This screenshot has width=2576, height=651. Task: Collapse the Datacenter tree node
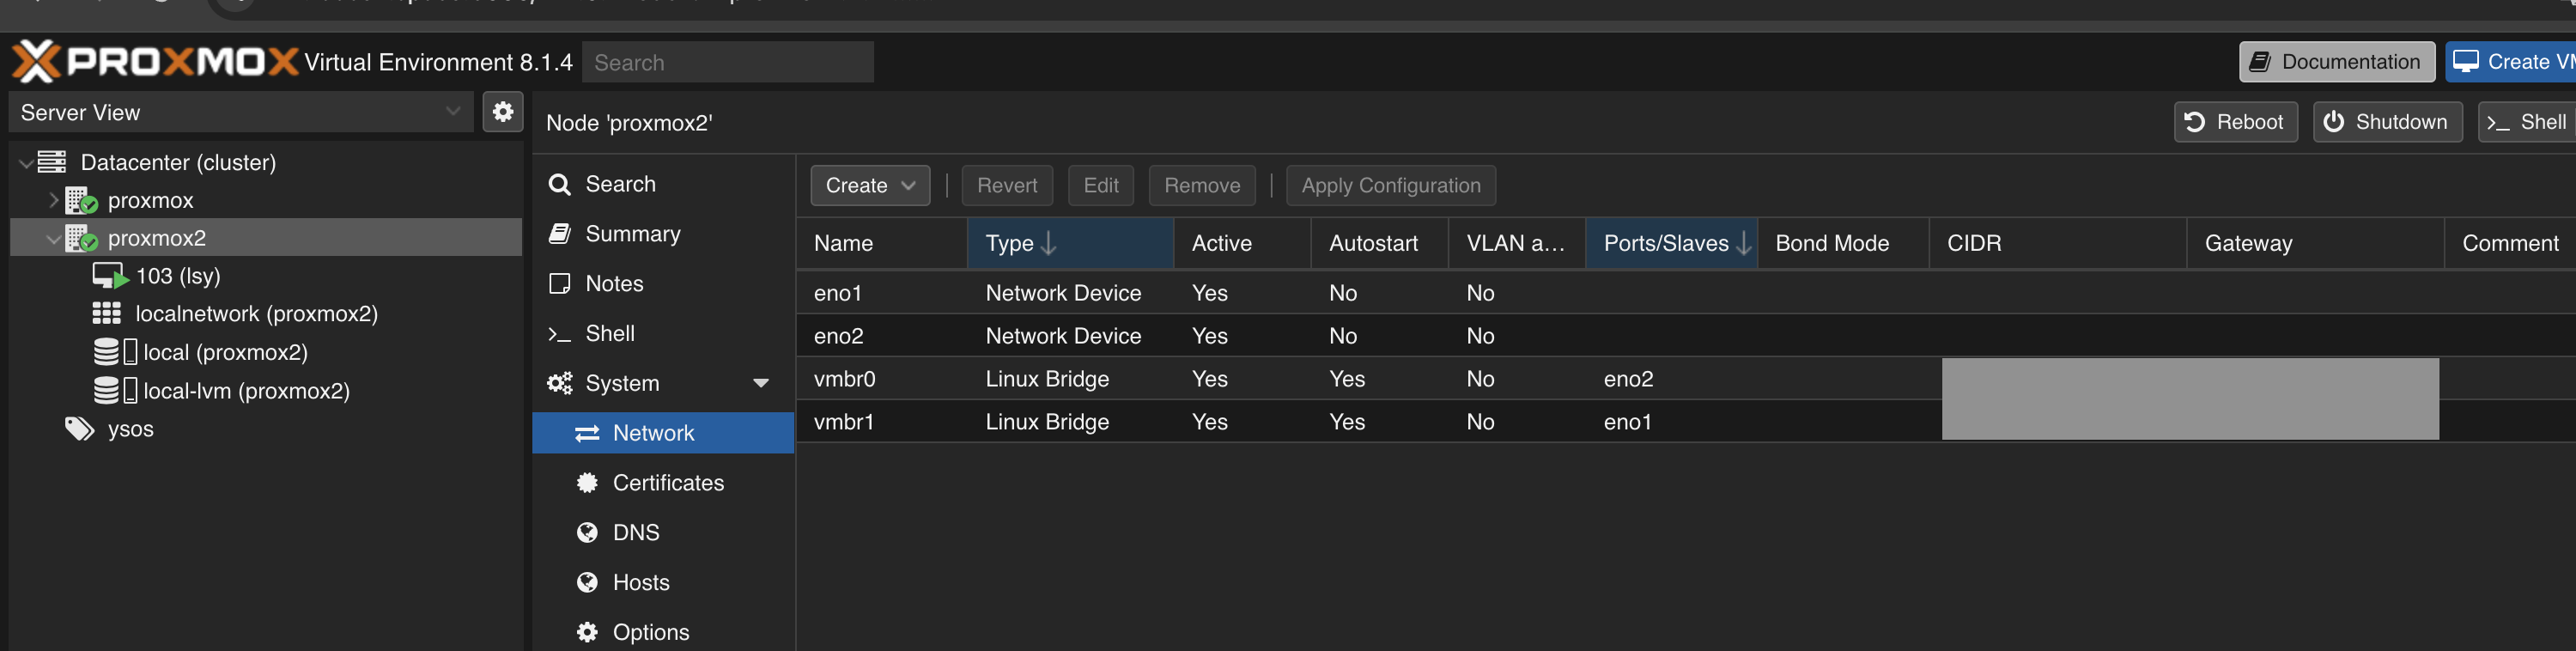click(25, 163)
